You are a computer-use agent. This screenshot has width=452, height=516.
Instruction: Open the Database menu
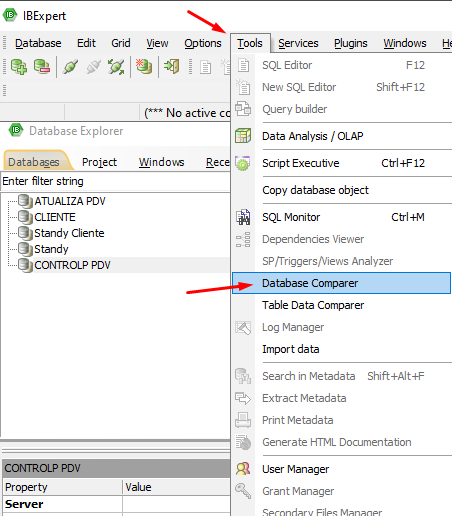tap(38, 43)
